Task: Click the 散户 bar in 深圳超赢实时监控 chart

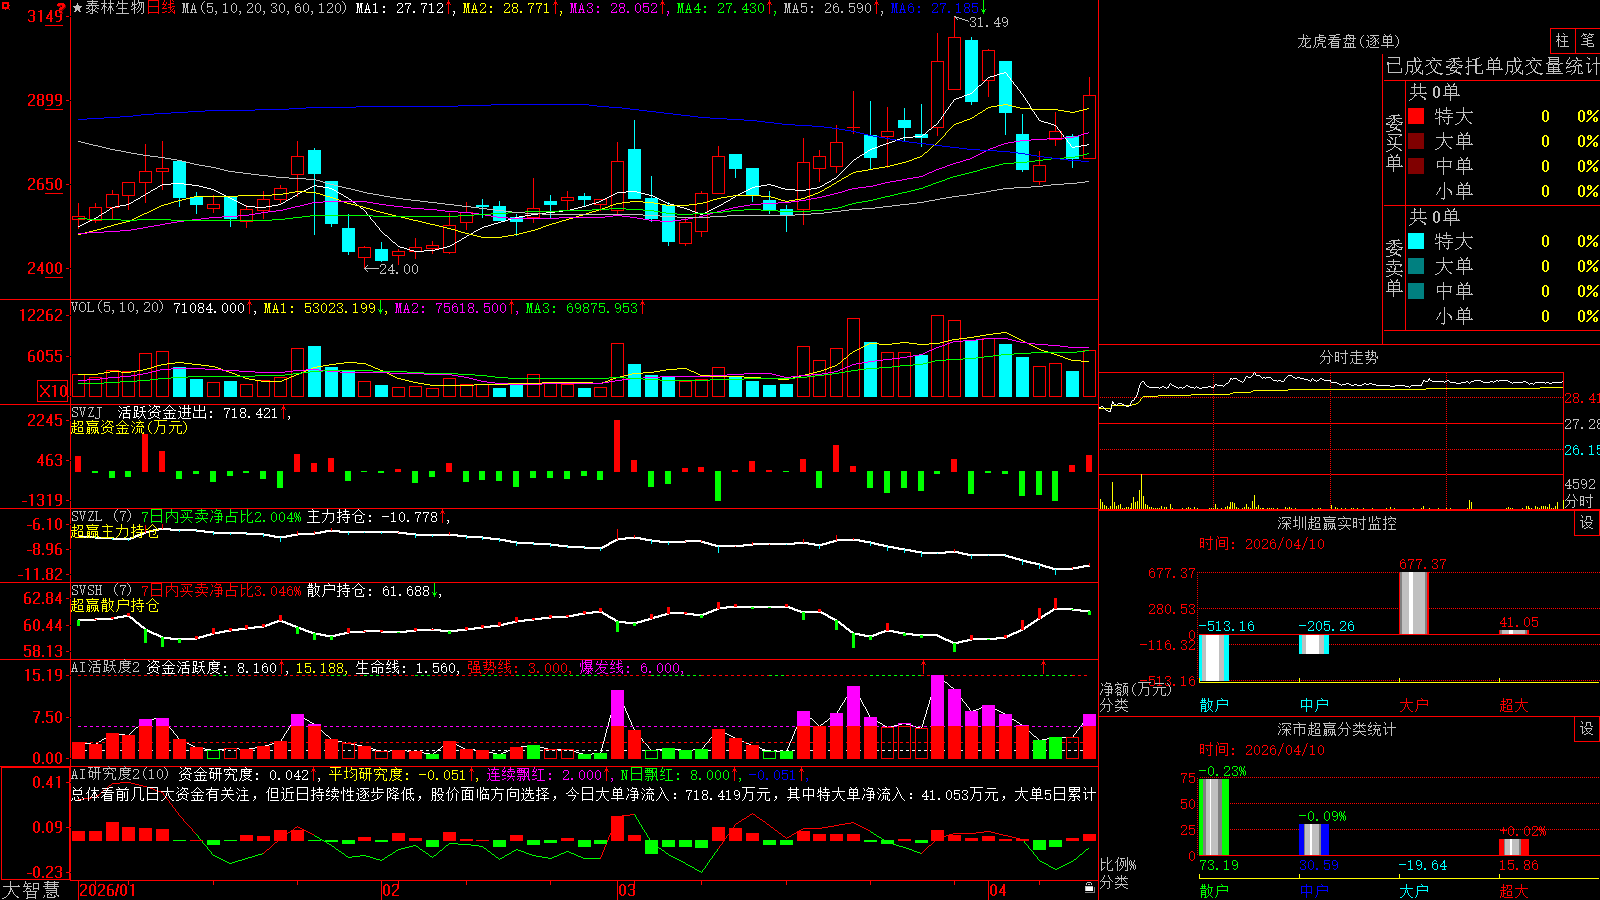Action: [x=1214, y=658]
